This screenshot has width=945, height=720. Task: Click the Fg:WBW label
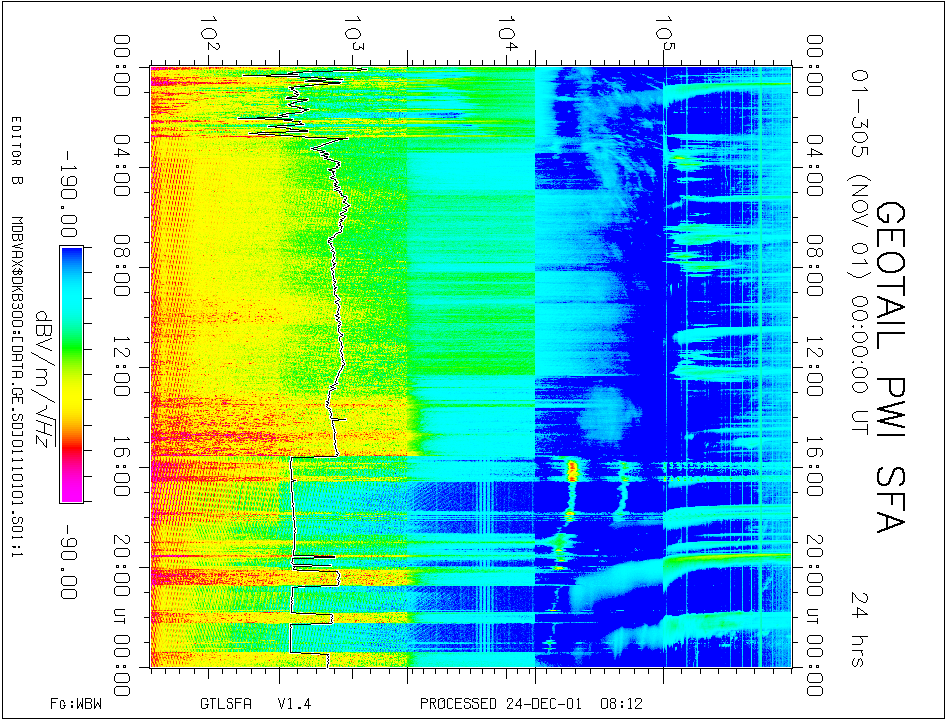click(x=76, y=704)
